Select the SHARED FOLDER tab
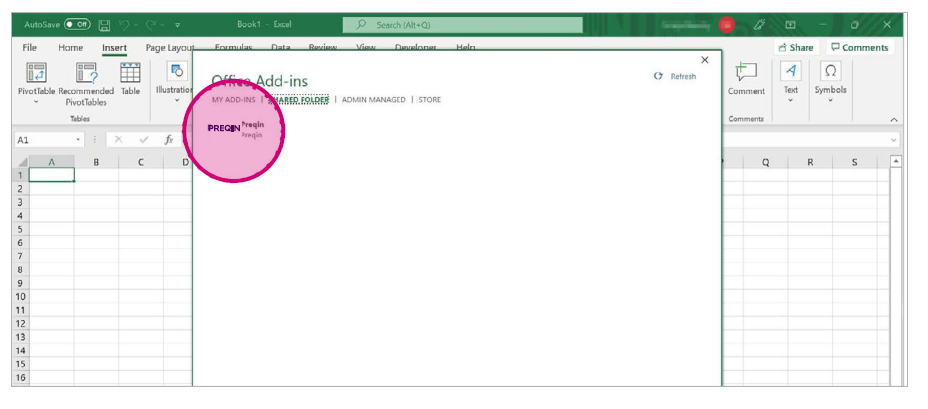The height and width of the screenshot is (409, 928). tap(298, 100)
